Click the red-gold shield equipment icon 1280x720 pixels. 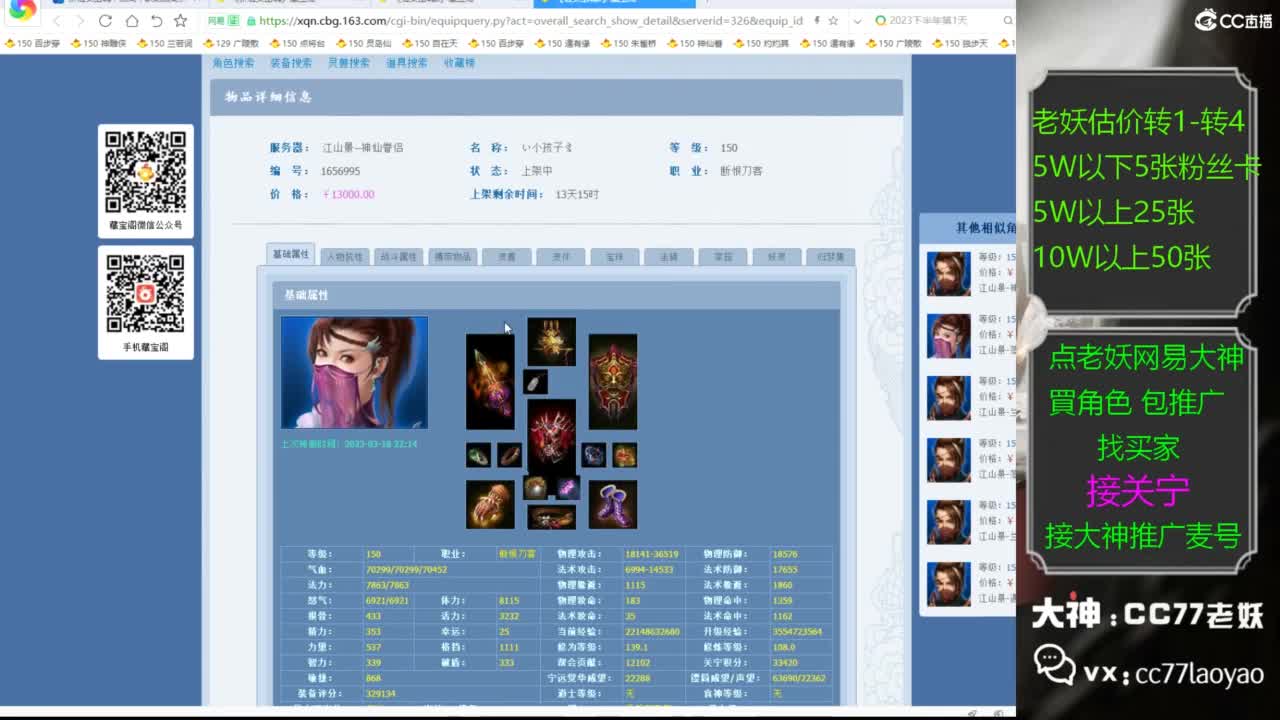tap(613, 382)
